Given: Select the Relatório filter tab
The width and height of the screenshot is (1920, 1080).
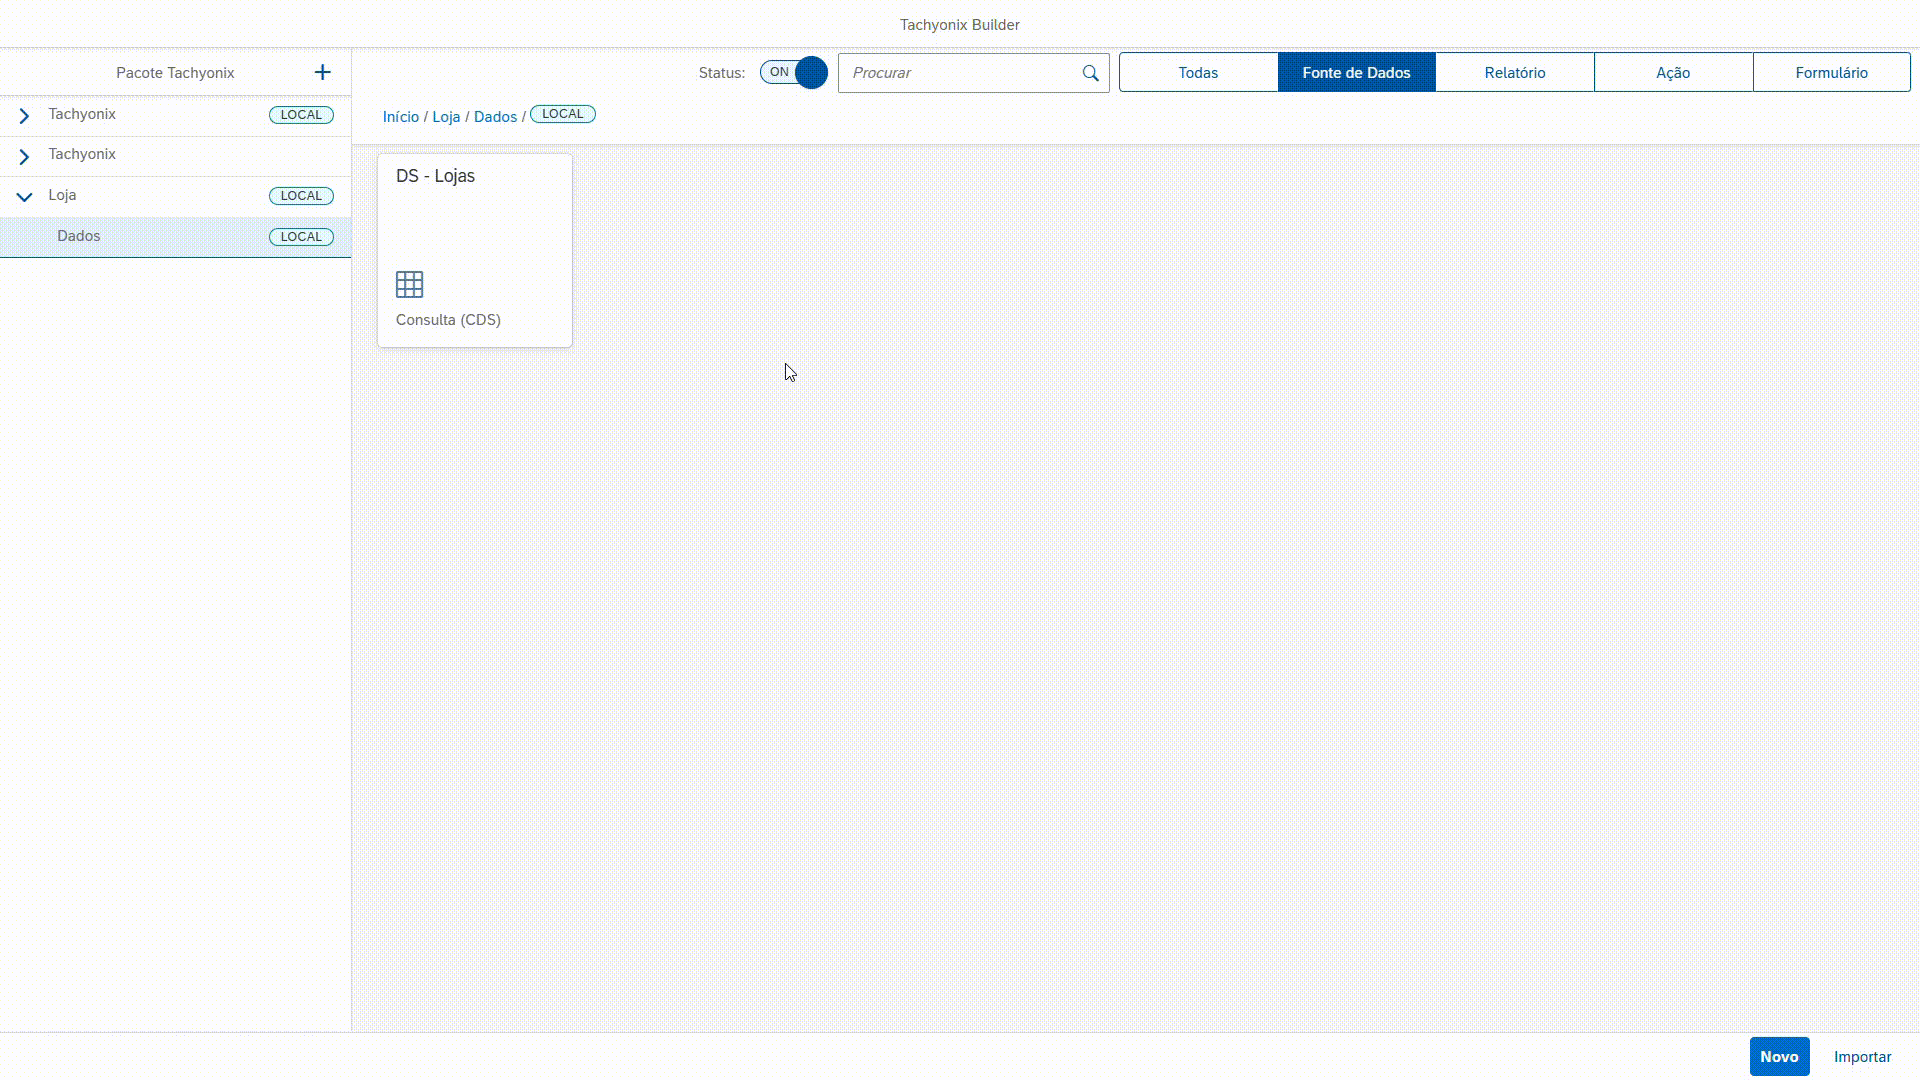Looking at the screenshot, I should tap(1514, 73).
